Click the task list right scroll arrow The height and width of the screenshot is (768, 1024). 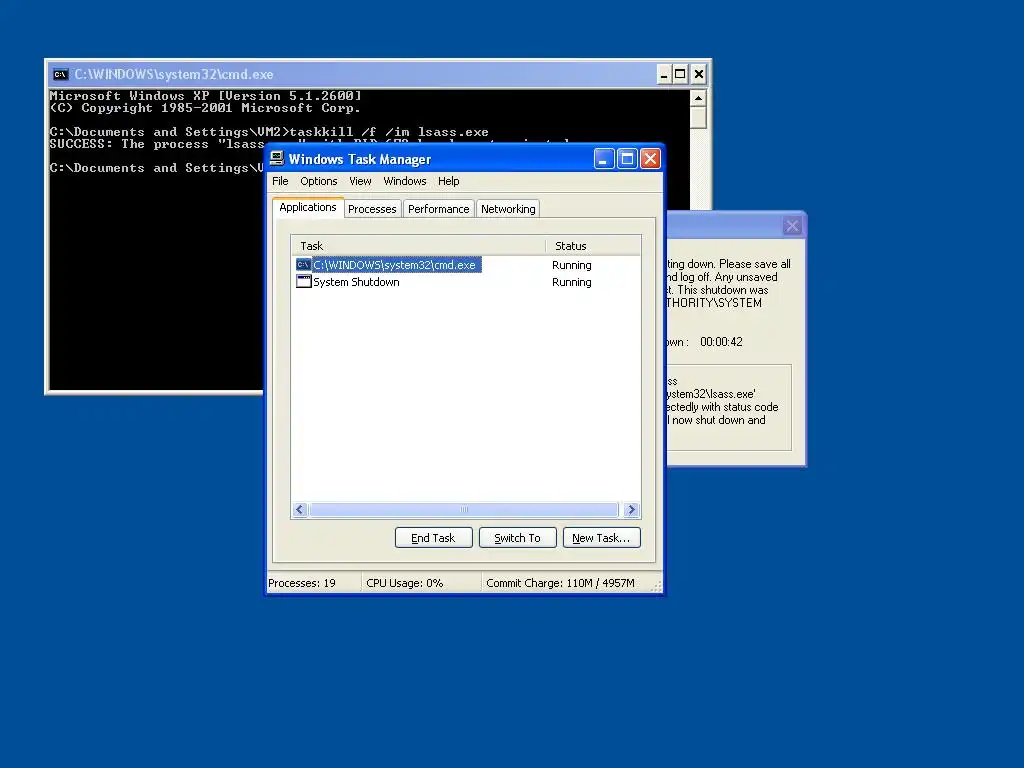[631, 509]
